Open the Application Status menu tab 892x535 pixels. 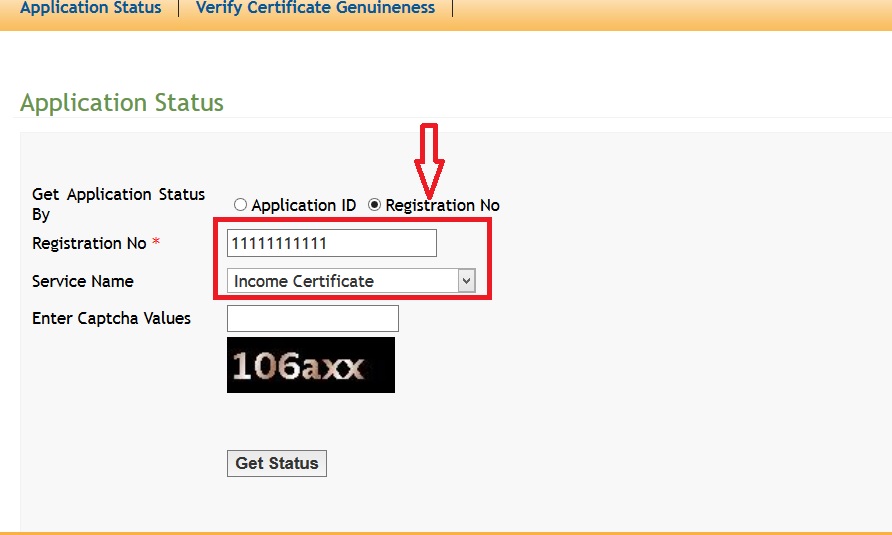[90, 8]
